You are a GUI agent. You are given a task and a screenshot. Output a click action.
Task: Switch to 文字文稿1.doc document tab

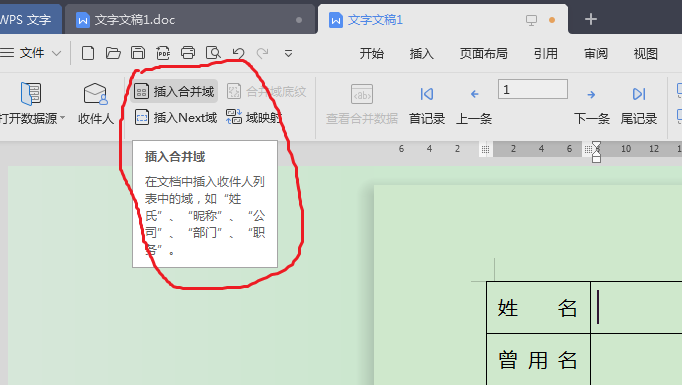click(x=190, y=20)
